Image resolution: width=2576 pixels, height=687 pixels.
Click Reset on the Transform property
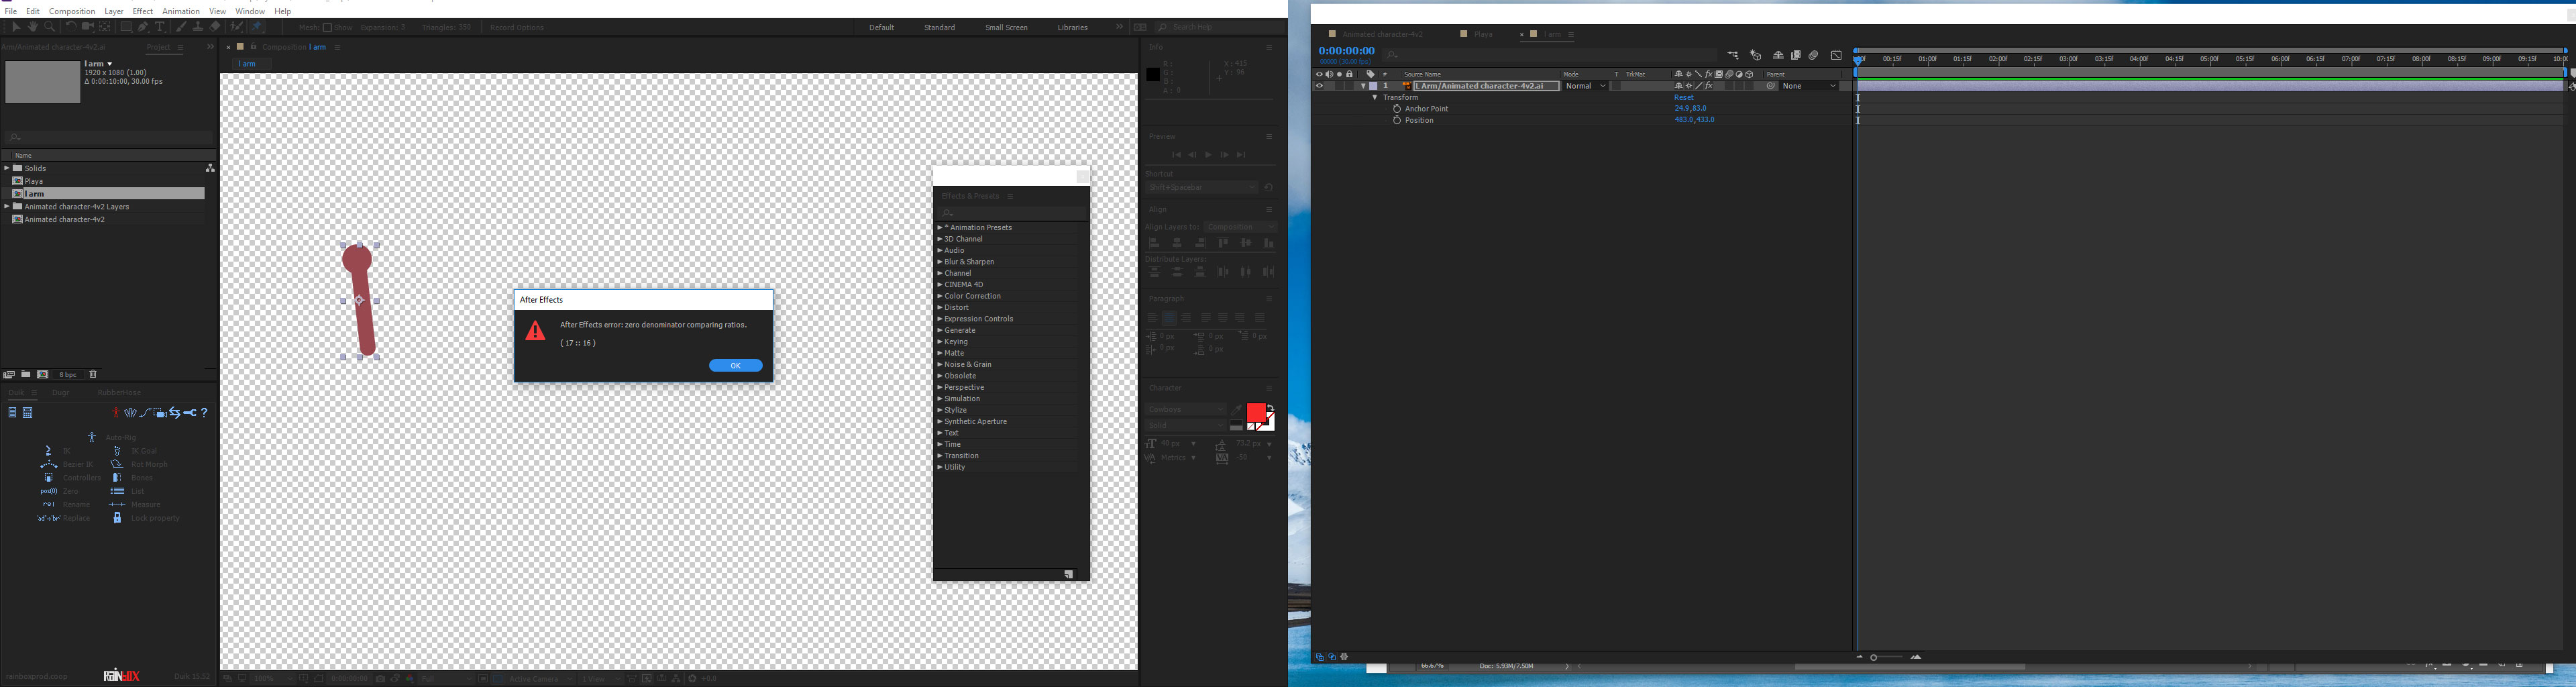[x=1685, y=97]
